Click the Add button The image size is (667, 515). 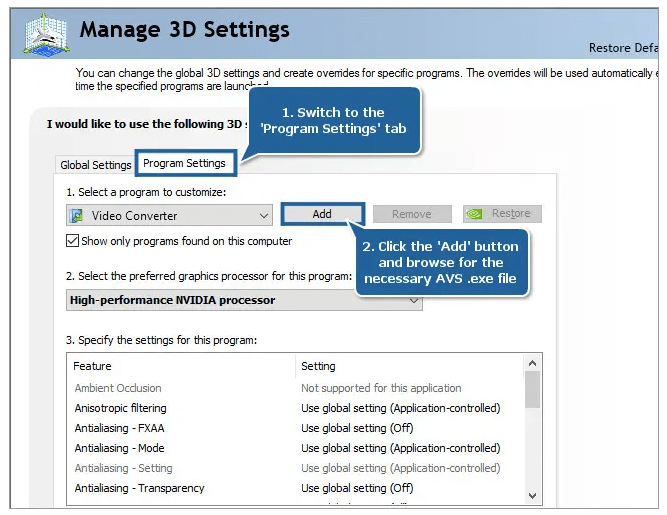point(322,214)
